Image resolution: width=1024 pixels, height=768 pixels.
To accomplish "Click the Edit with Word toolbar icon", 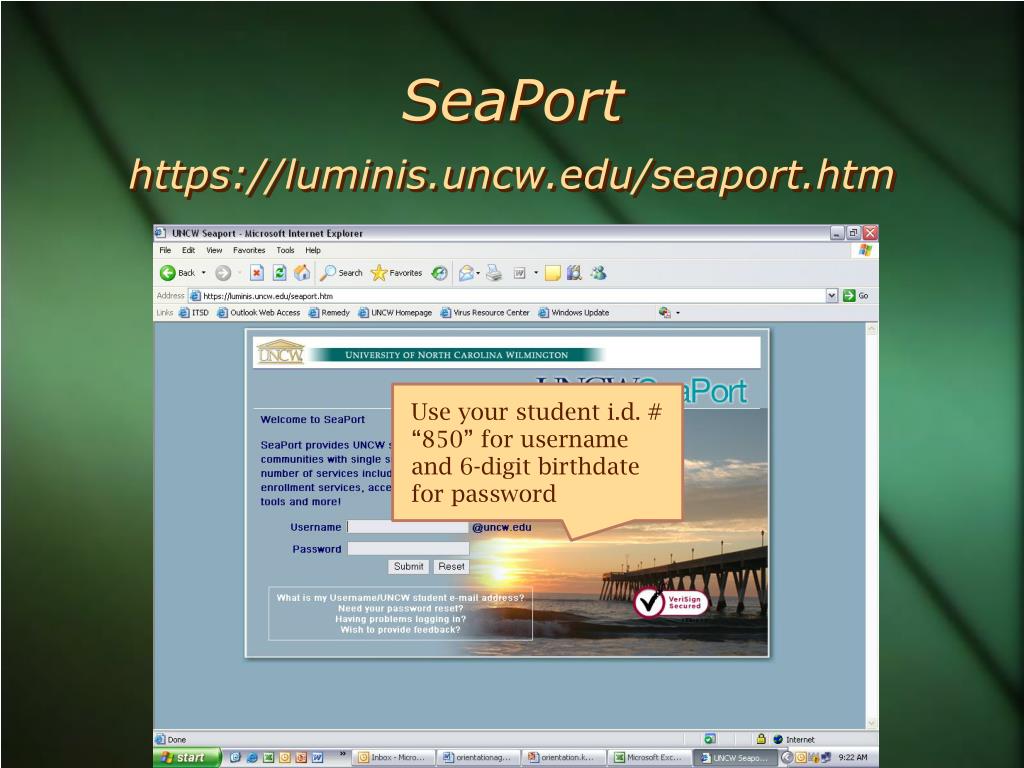I will pyautogui.click(x=520, y=273).
